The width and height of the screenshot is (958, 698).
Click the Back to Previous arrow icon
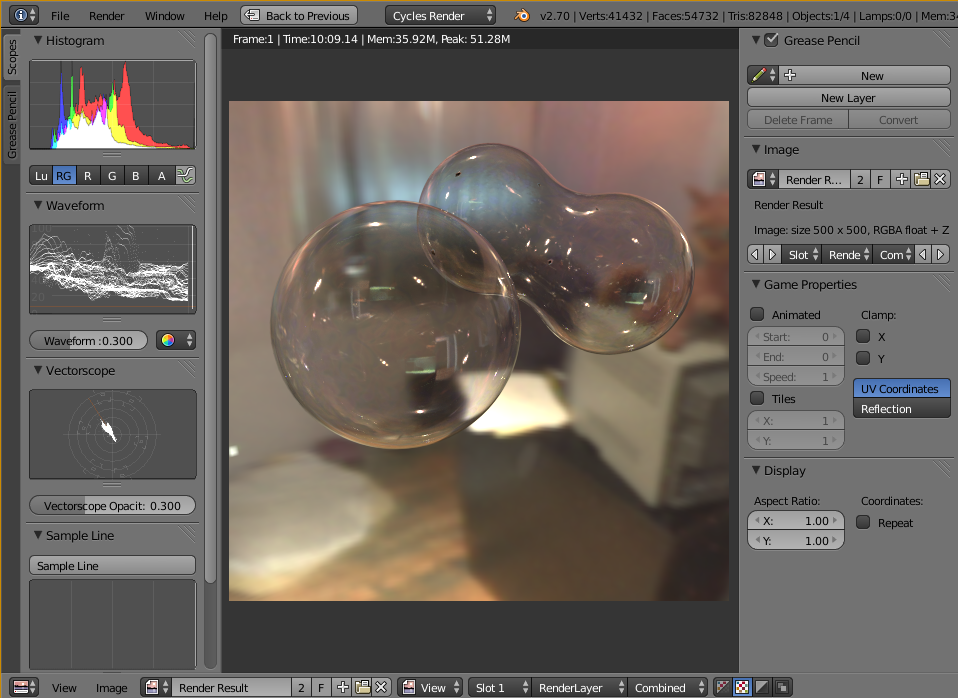coord(252,15)
